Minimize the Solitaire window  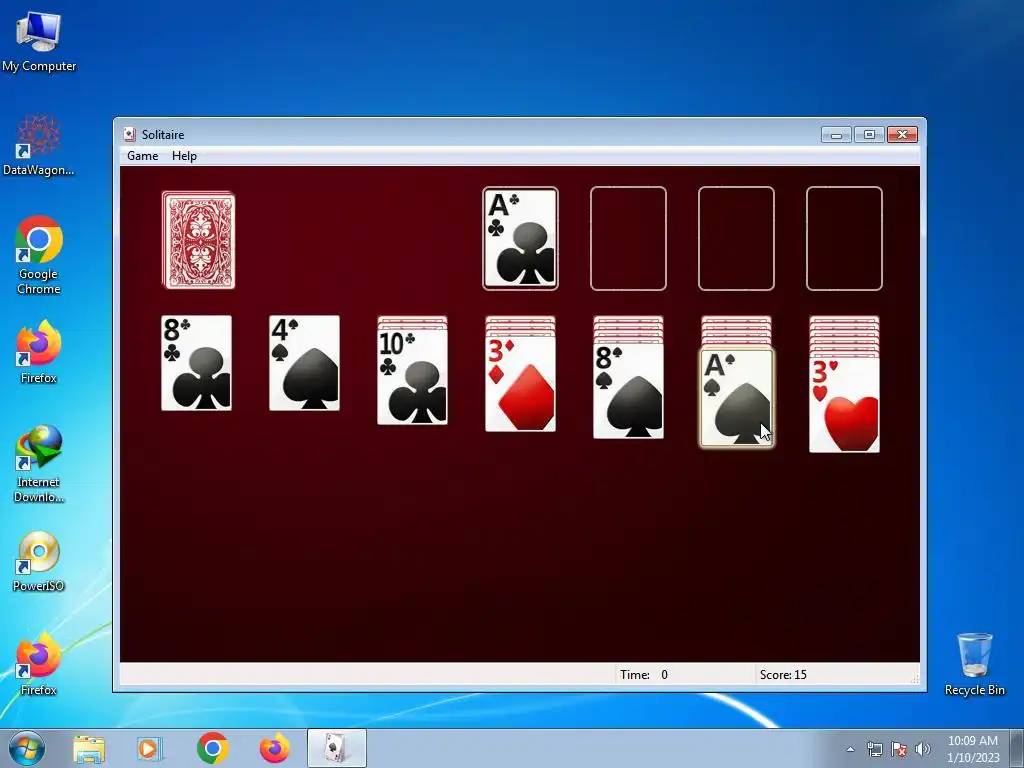tap(836, 135)
